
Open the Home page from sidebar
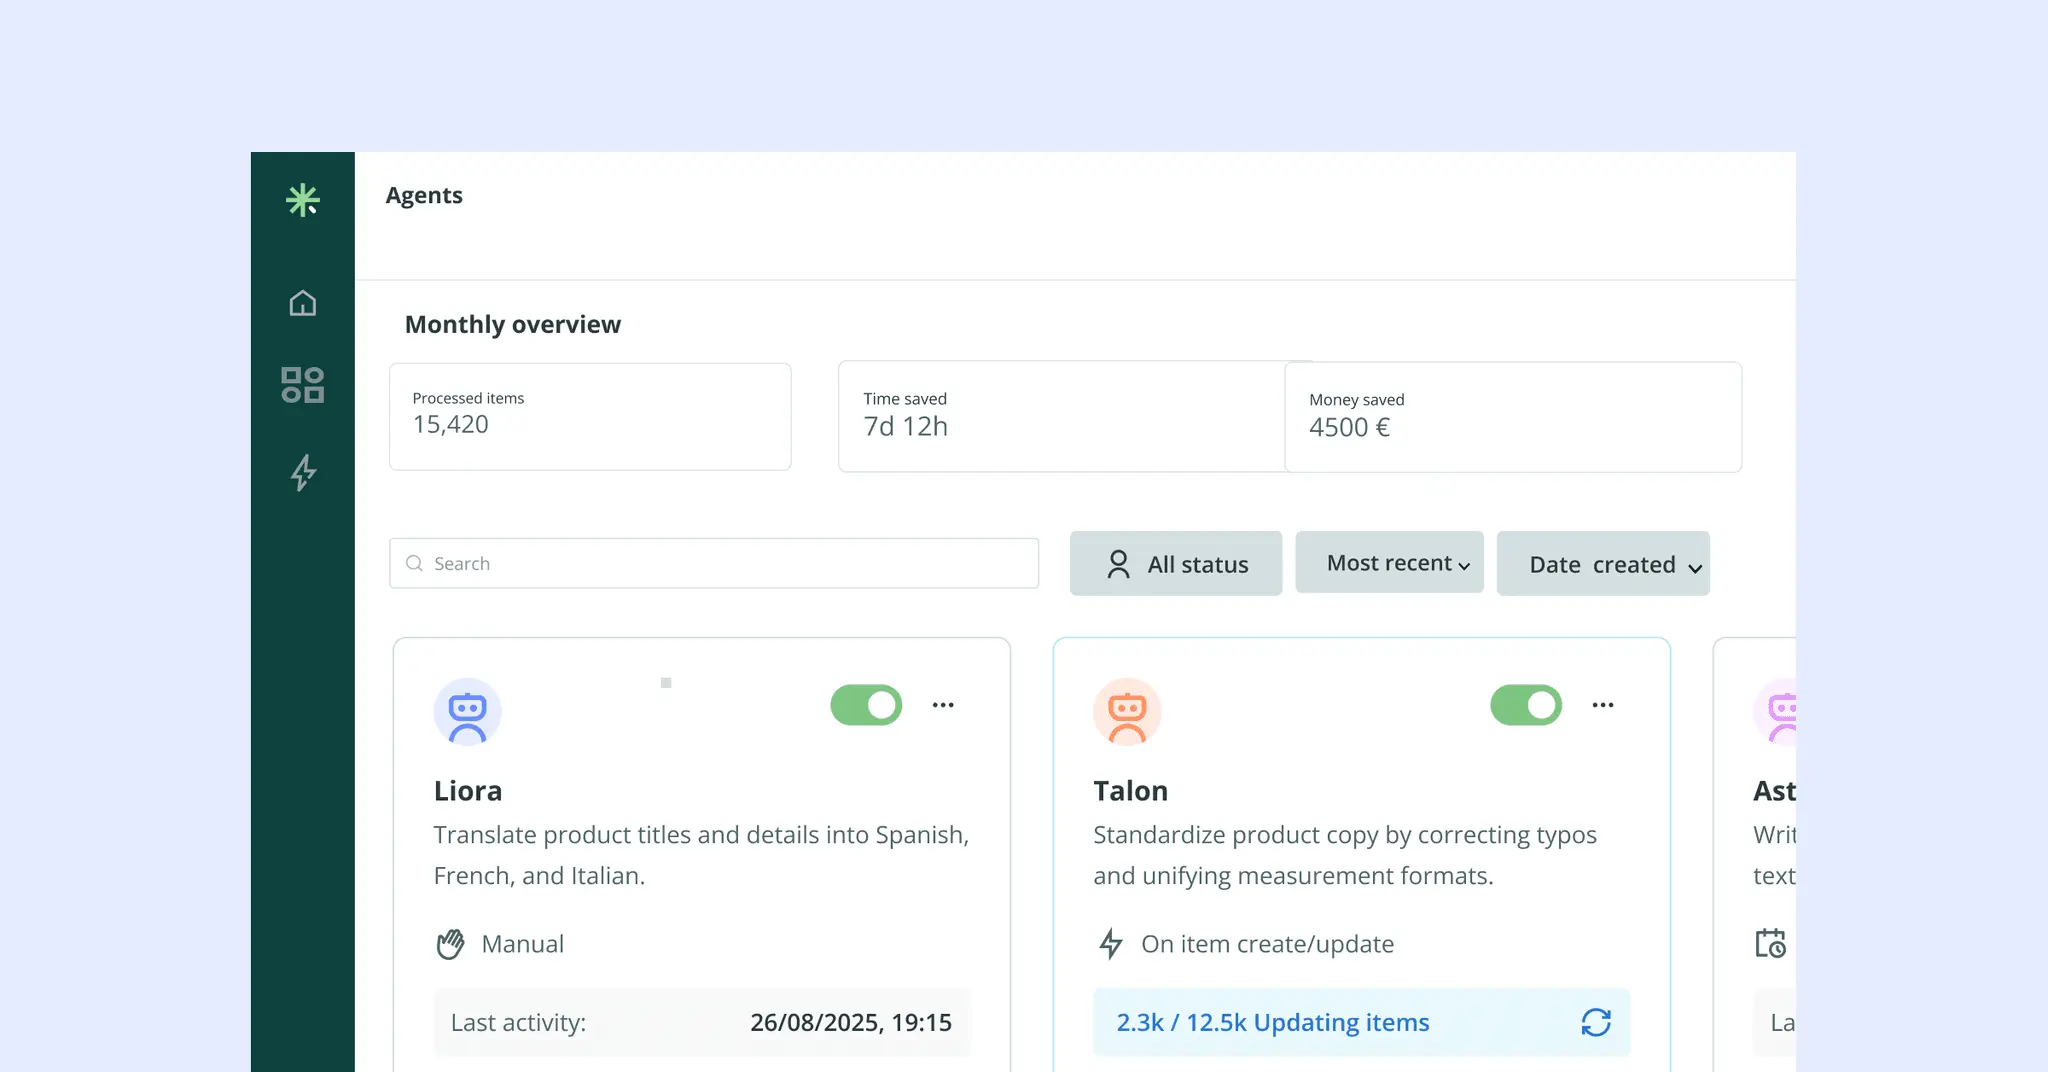pos(303,303)
